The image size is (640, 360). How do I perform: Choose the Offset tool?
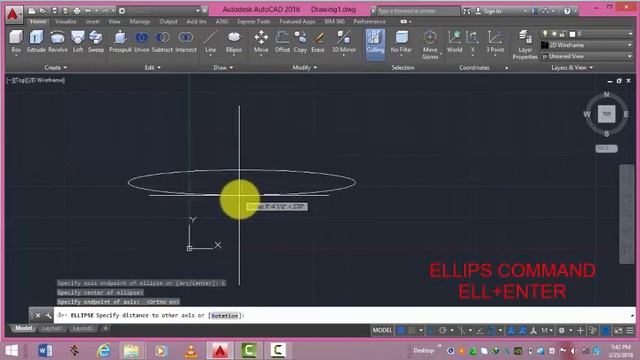pos(282,42)
